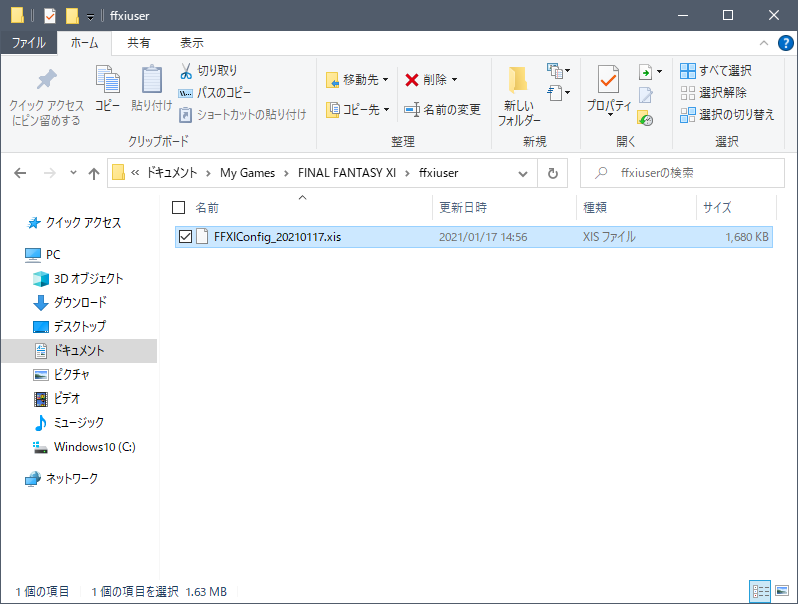Select all items
The height and width of the screenshot is (604, 798).
[716, 71]
